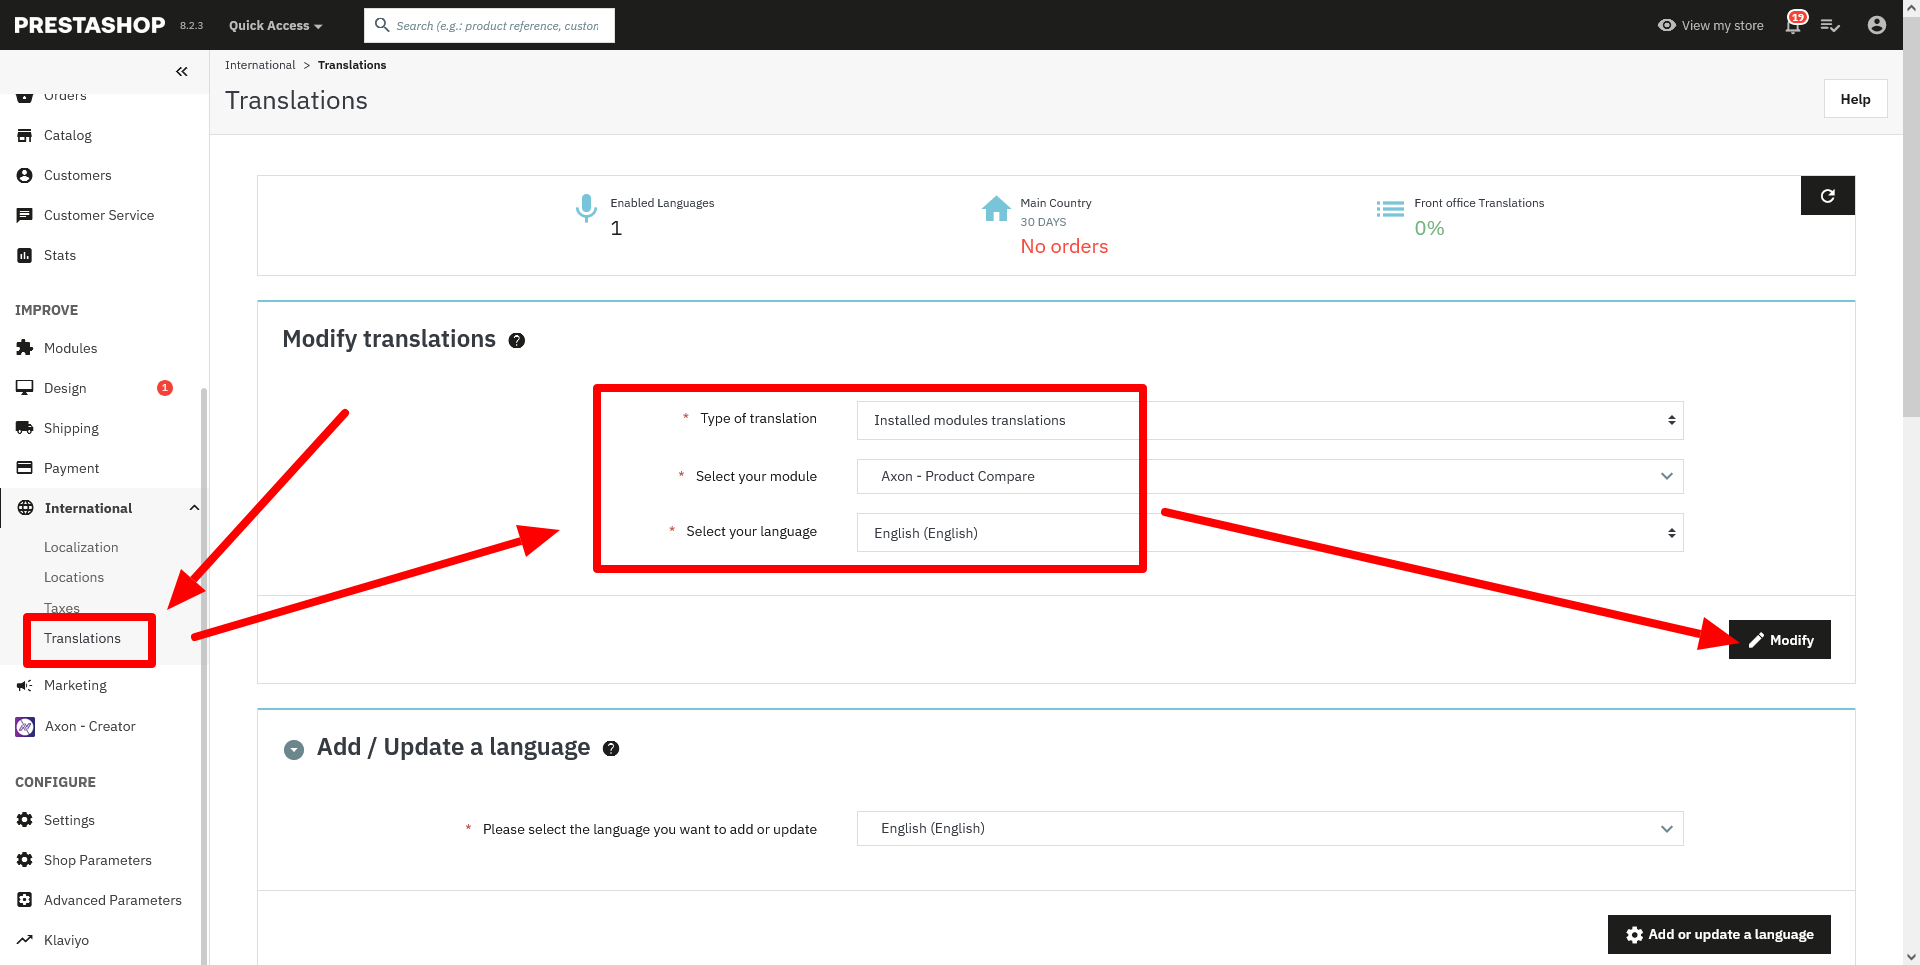
Task: Collapse the Add / Update a language section
Action: click(294, 750)
